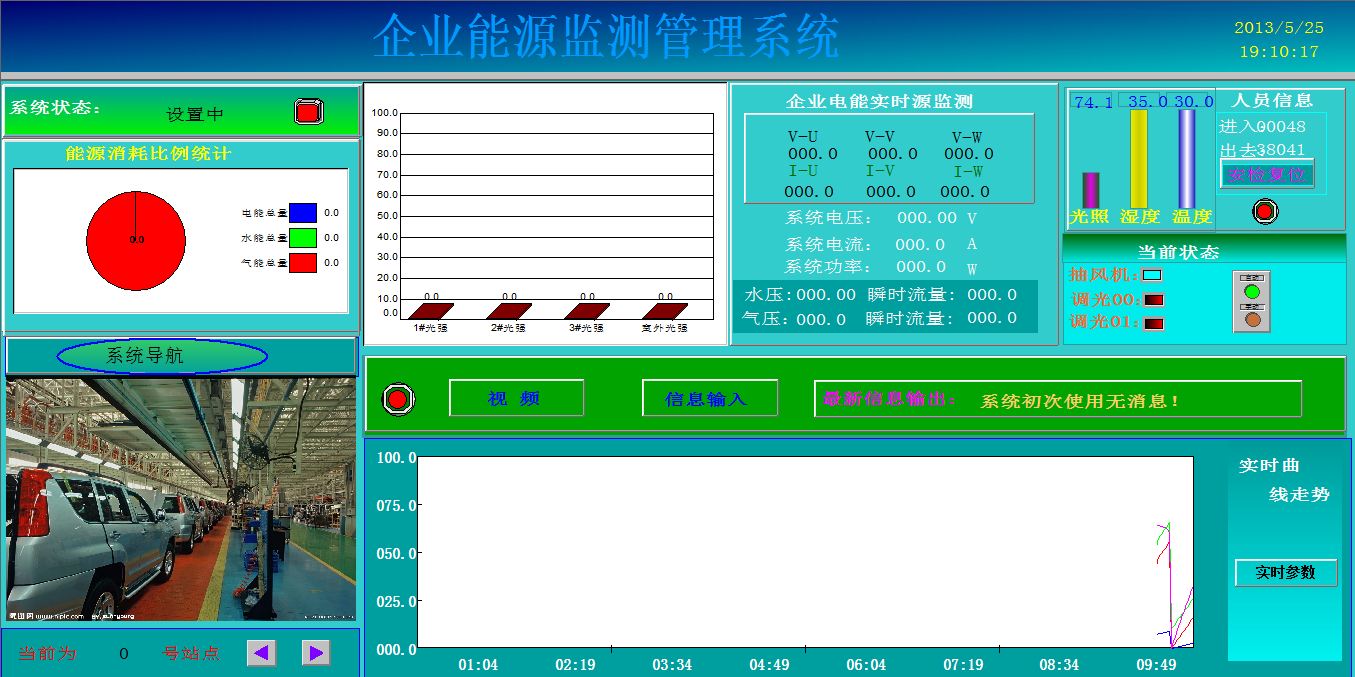Open the 实时参数 real-time parameters
This screenshot has width=1355, height=677.
click(1285, 573)
